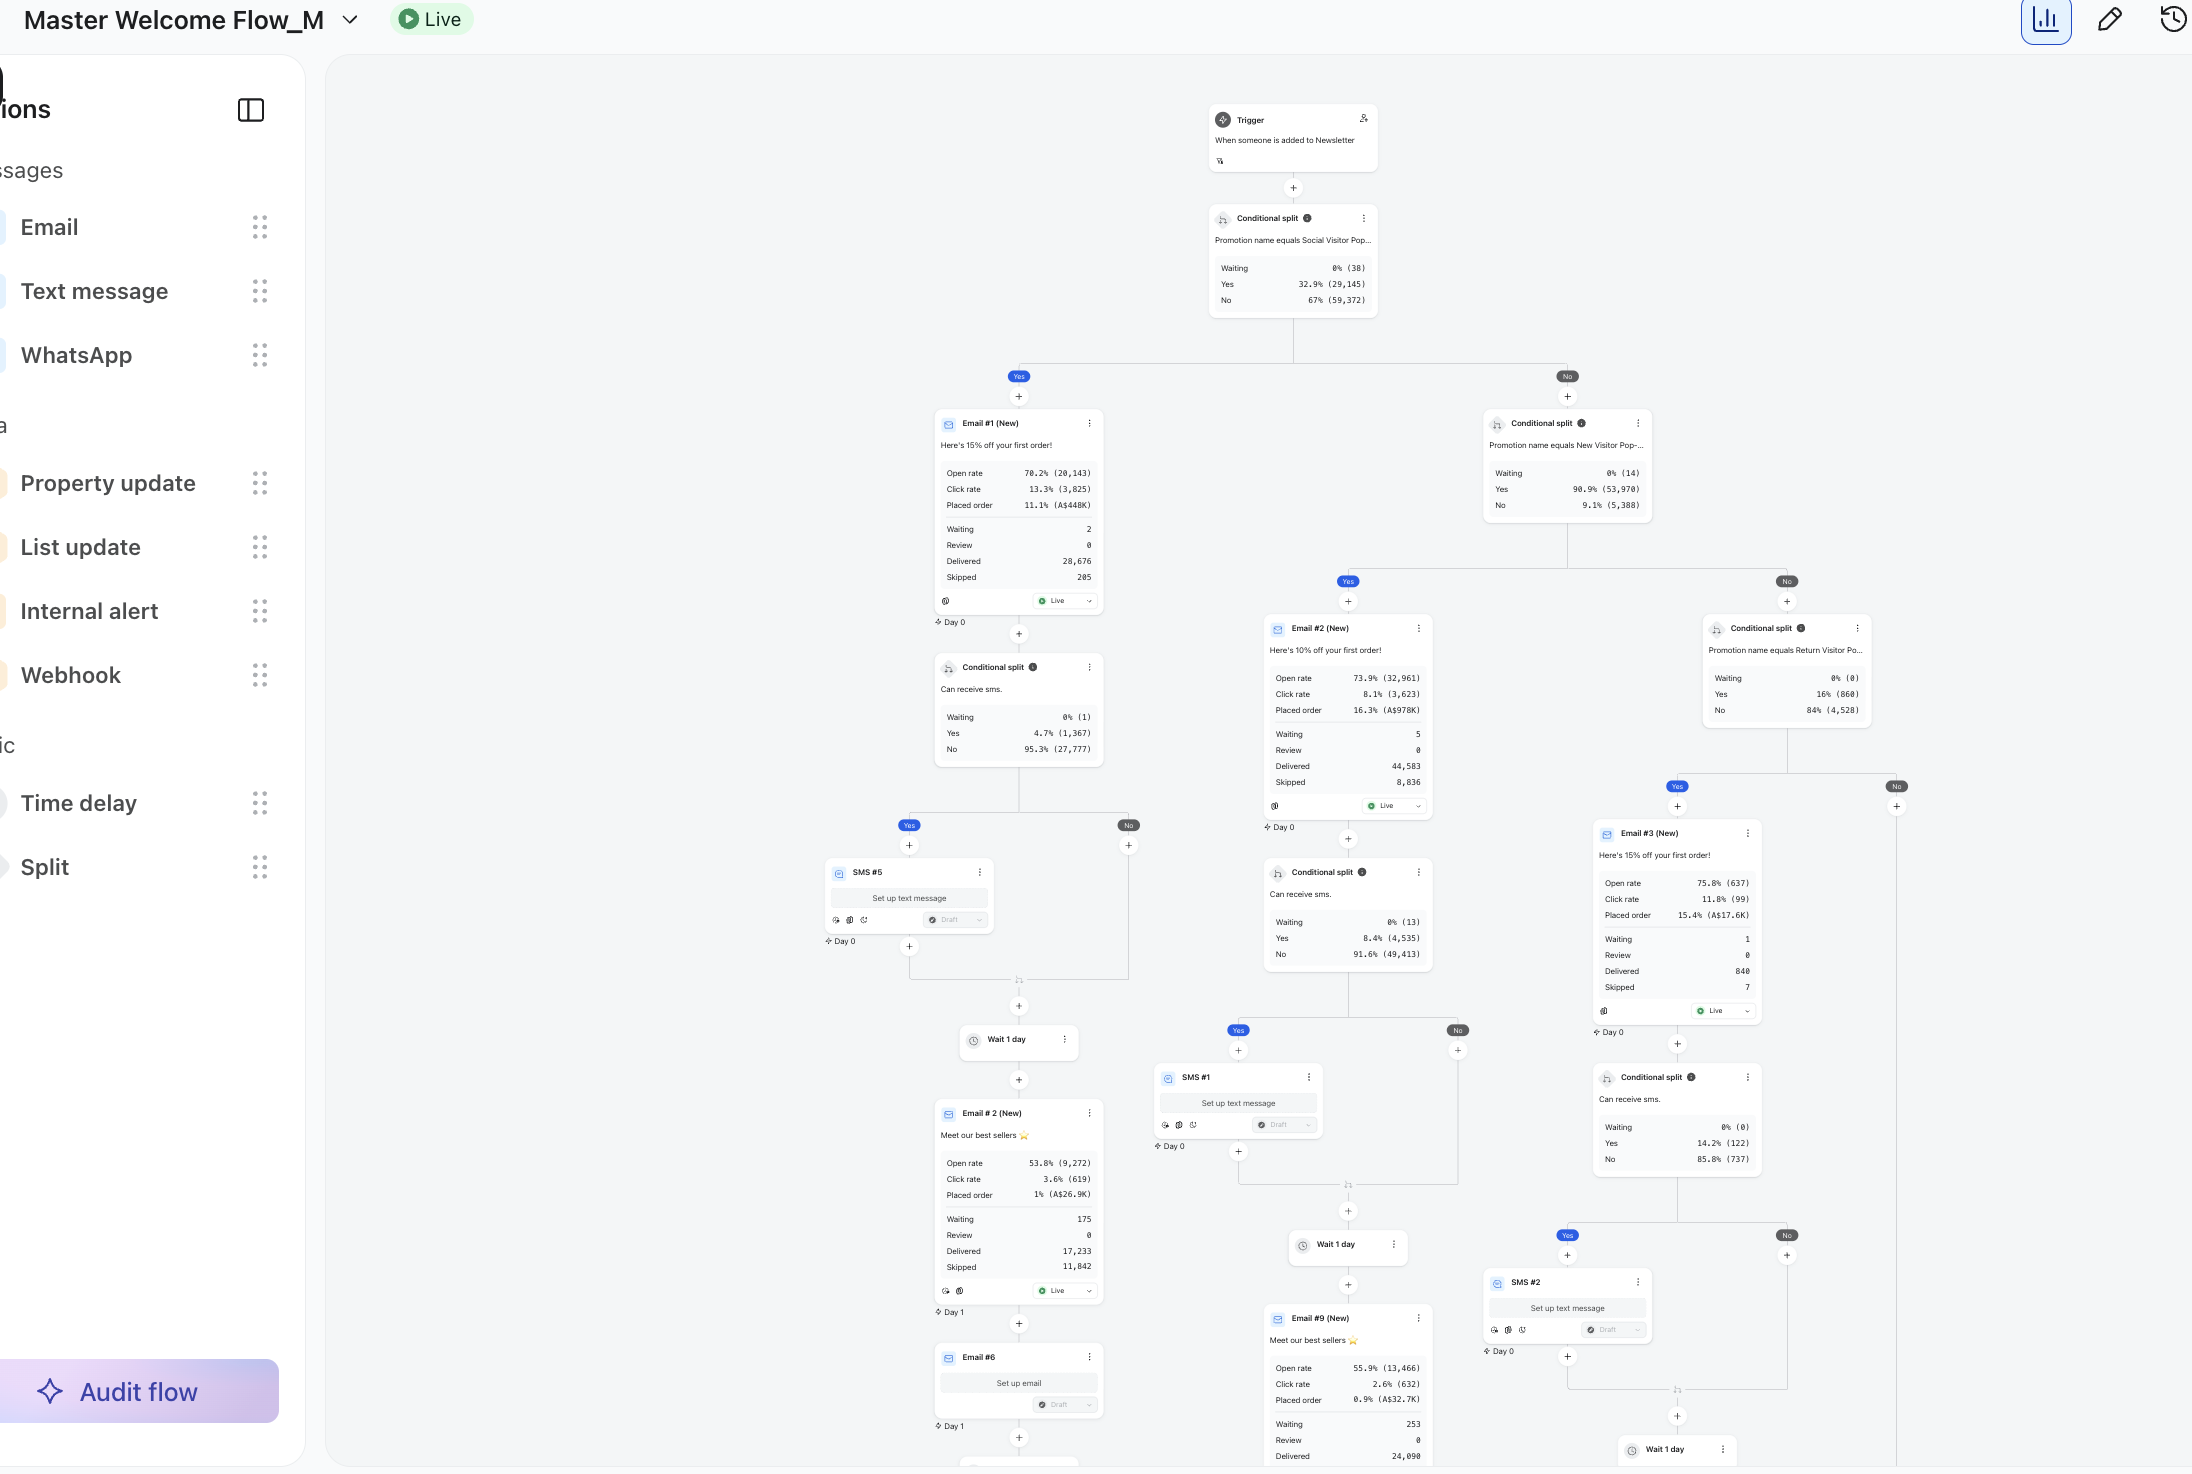Click Set up text message on SMS #2

[x=1567, y=1308]
